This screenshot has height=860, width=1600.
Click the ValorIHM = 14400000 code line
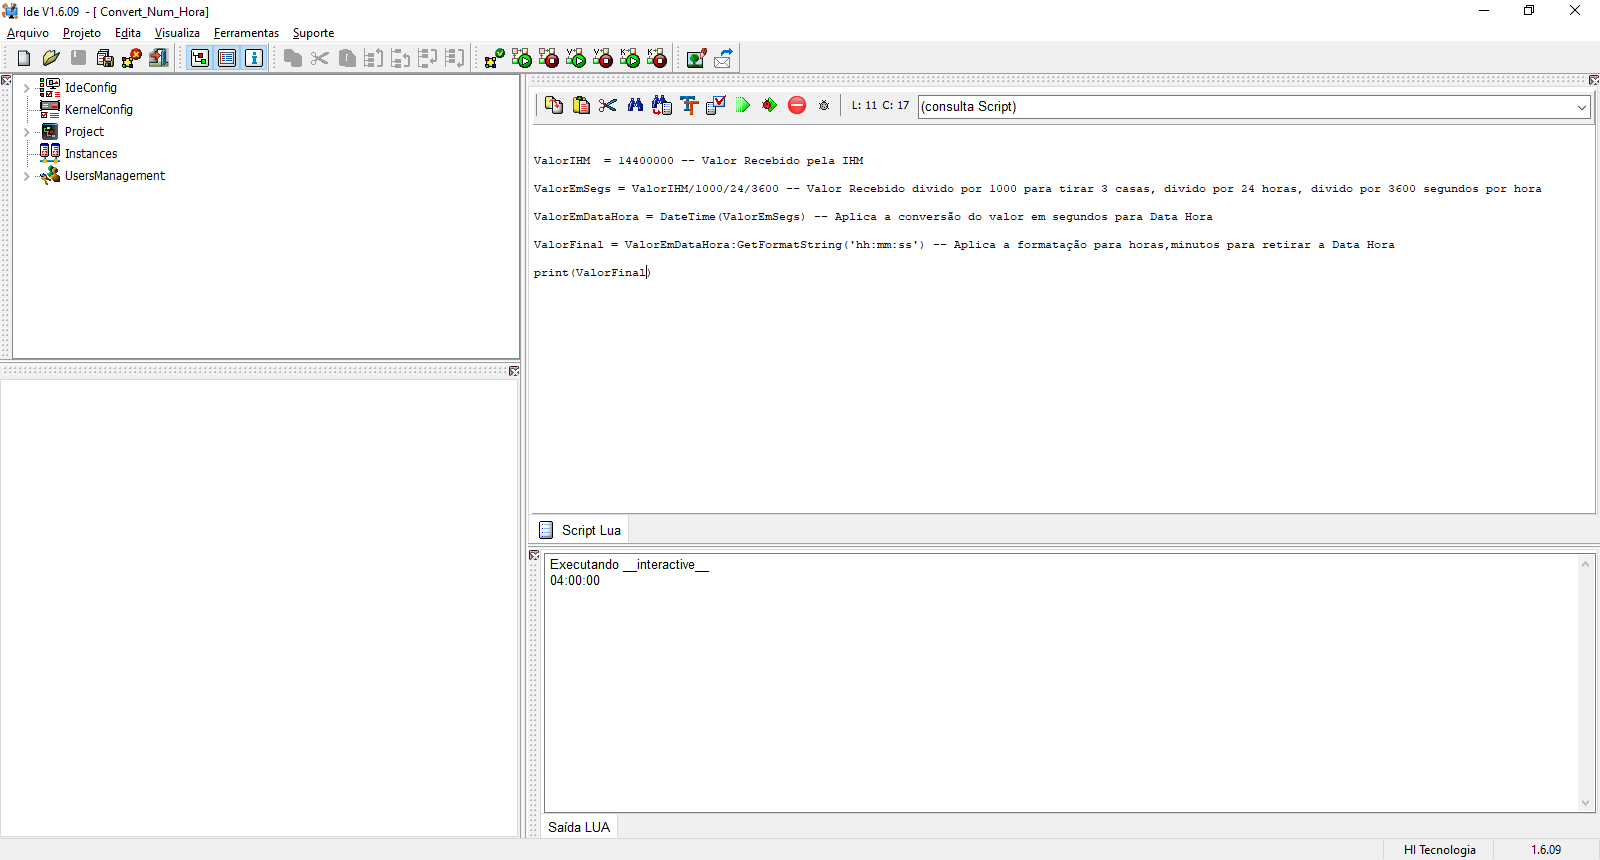[x=698, y=160]
